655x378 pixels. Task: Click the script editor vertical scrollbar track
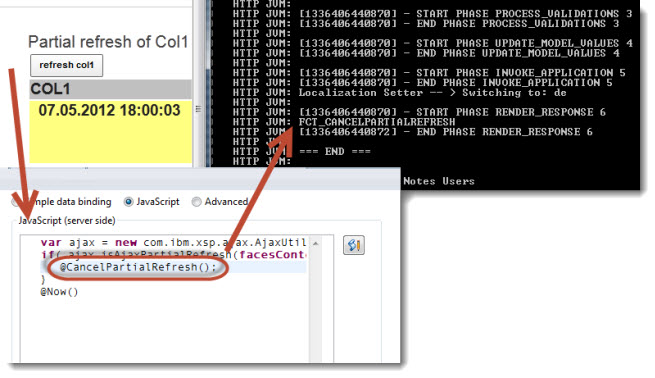click(316, 305)
